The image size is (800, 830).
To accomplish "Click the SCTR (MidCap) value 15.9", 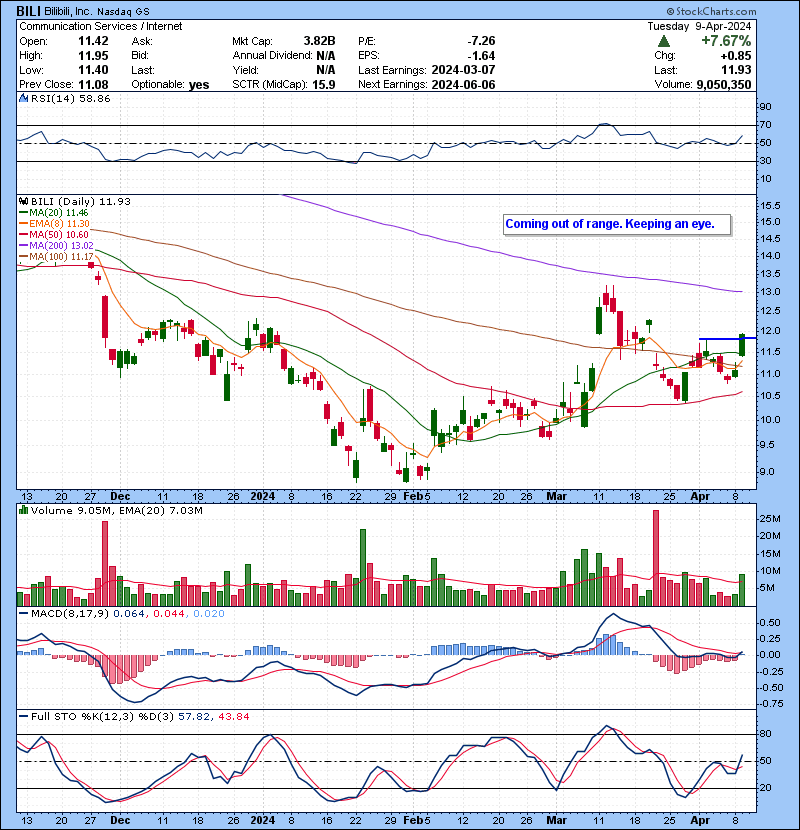I will (x=323, y=85).
